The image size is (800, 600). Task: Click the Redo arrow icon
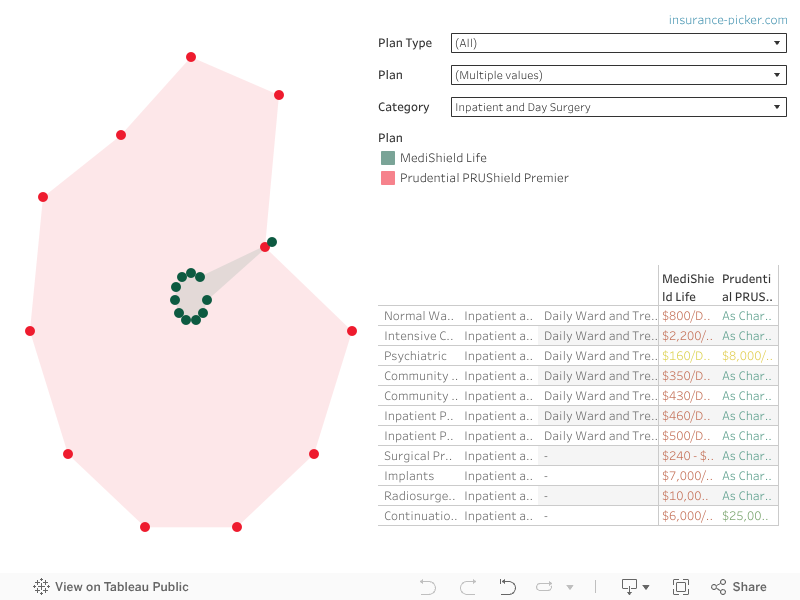click(467, 587)
